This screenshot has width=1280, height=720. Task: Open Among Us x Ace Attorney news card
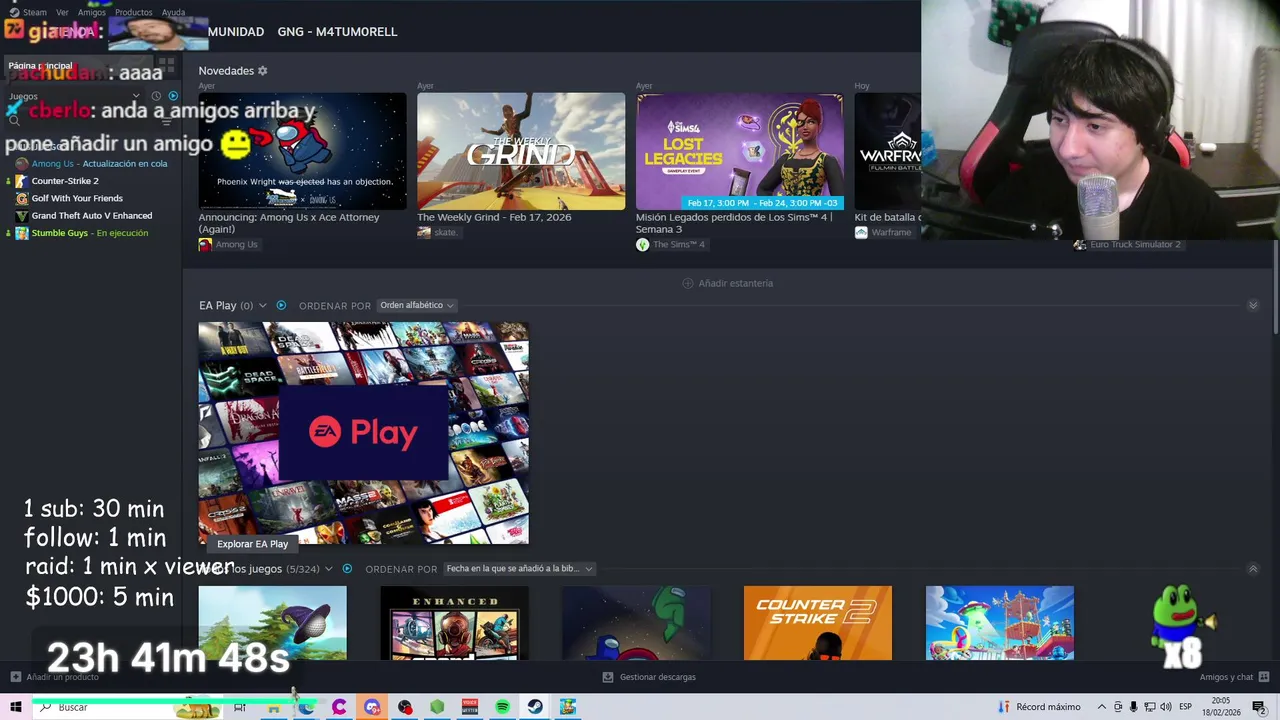point(302,151)
